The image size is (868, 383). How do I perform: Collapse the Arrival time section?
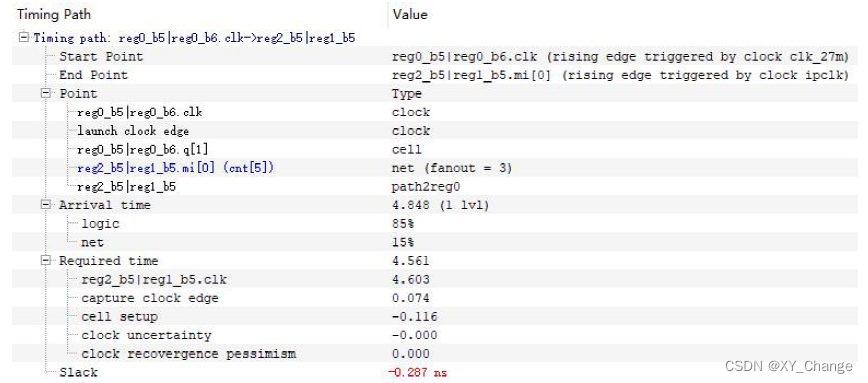tap(46, 205)
